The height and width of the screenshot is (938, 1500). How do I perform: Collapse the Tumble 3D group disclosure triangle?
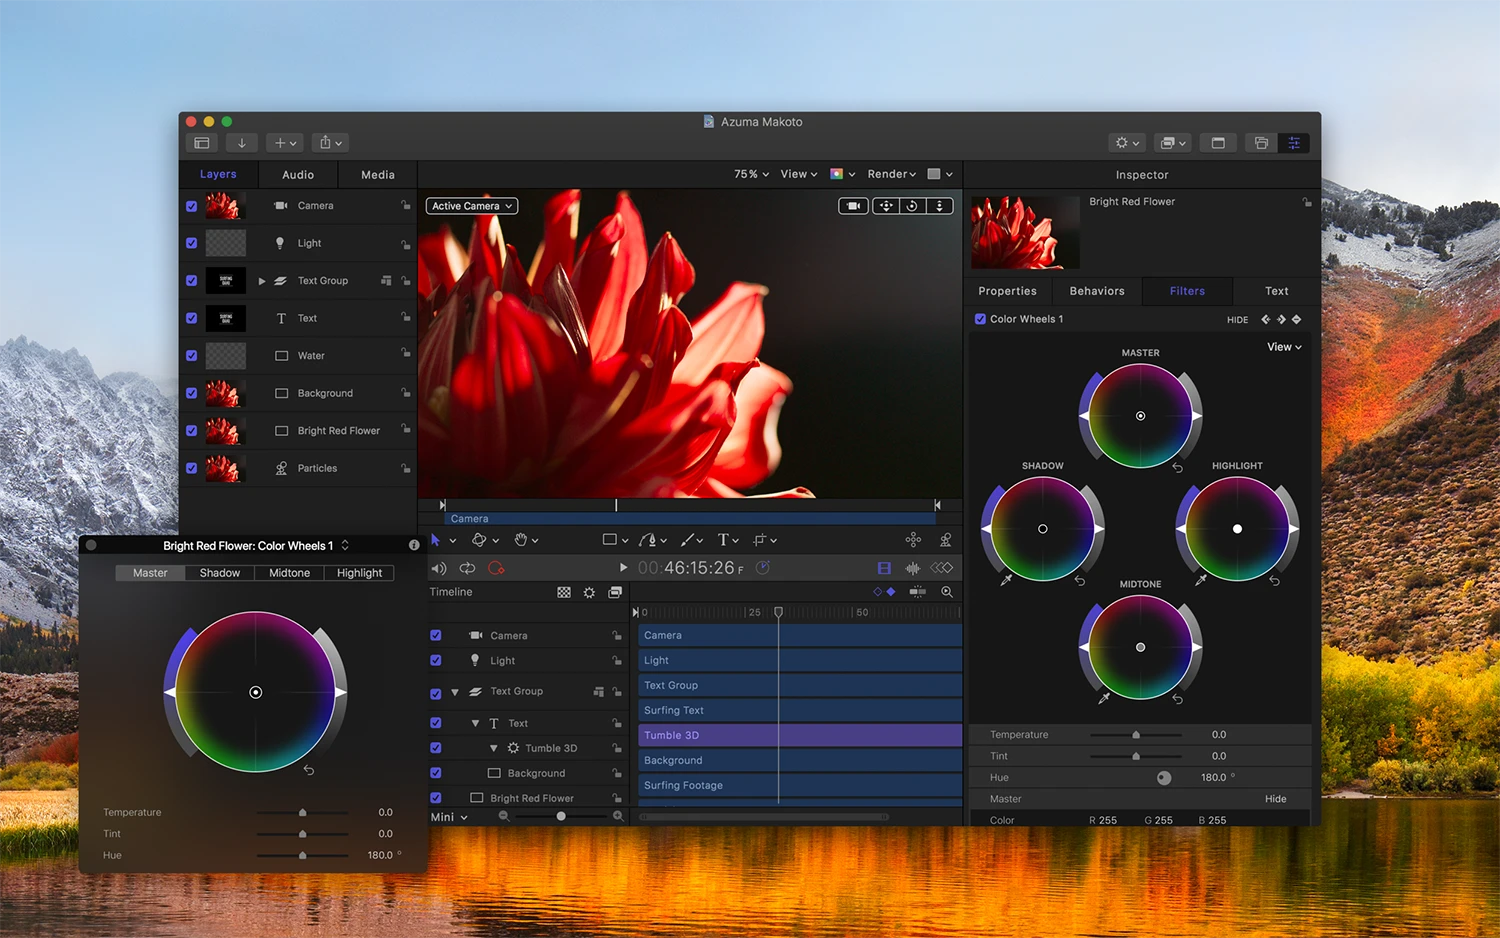(494, 747)
